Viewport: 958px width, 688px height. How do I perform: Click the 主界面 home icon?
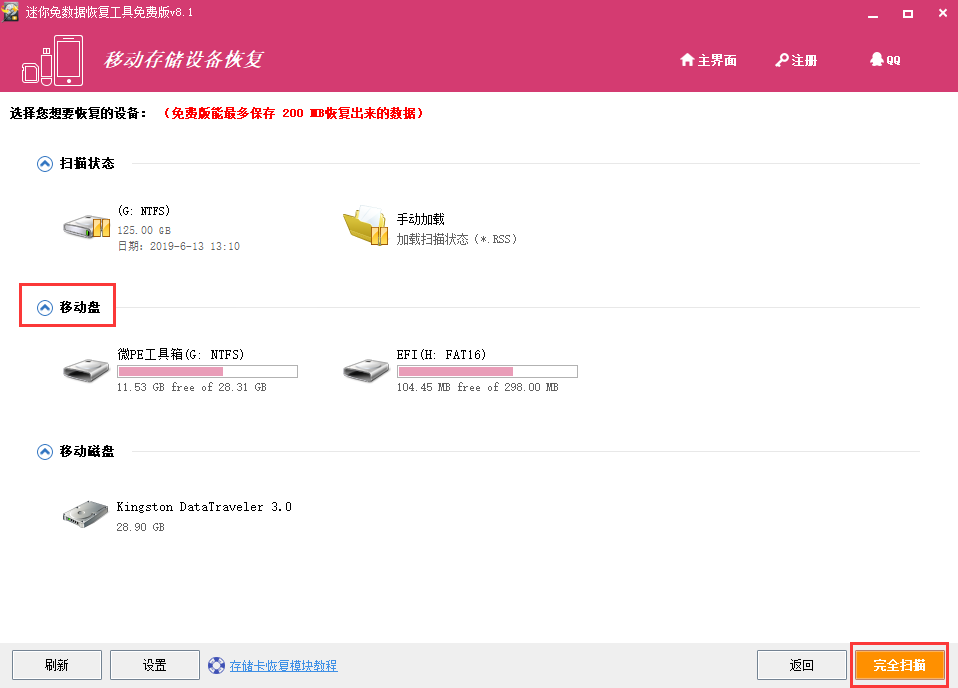687,59
